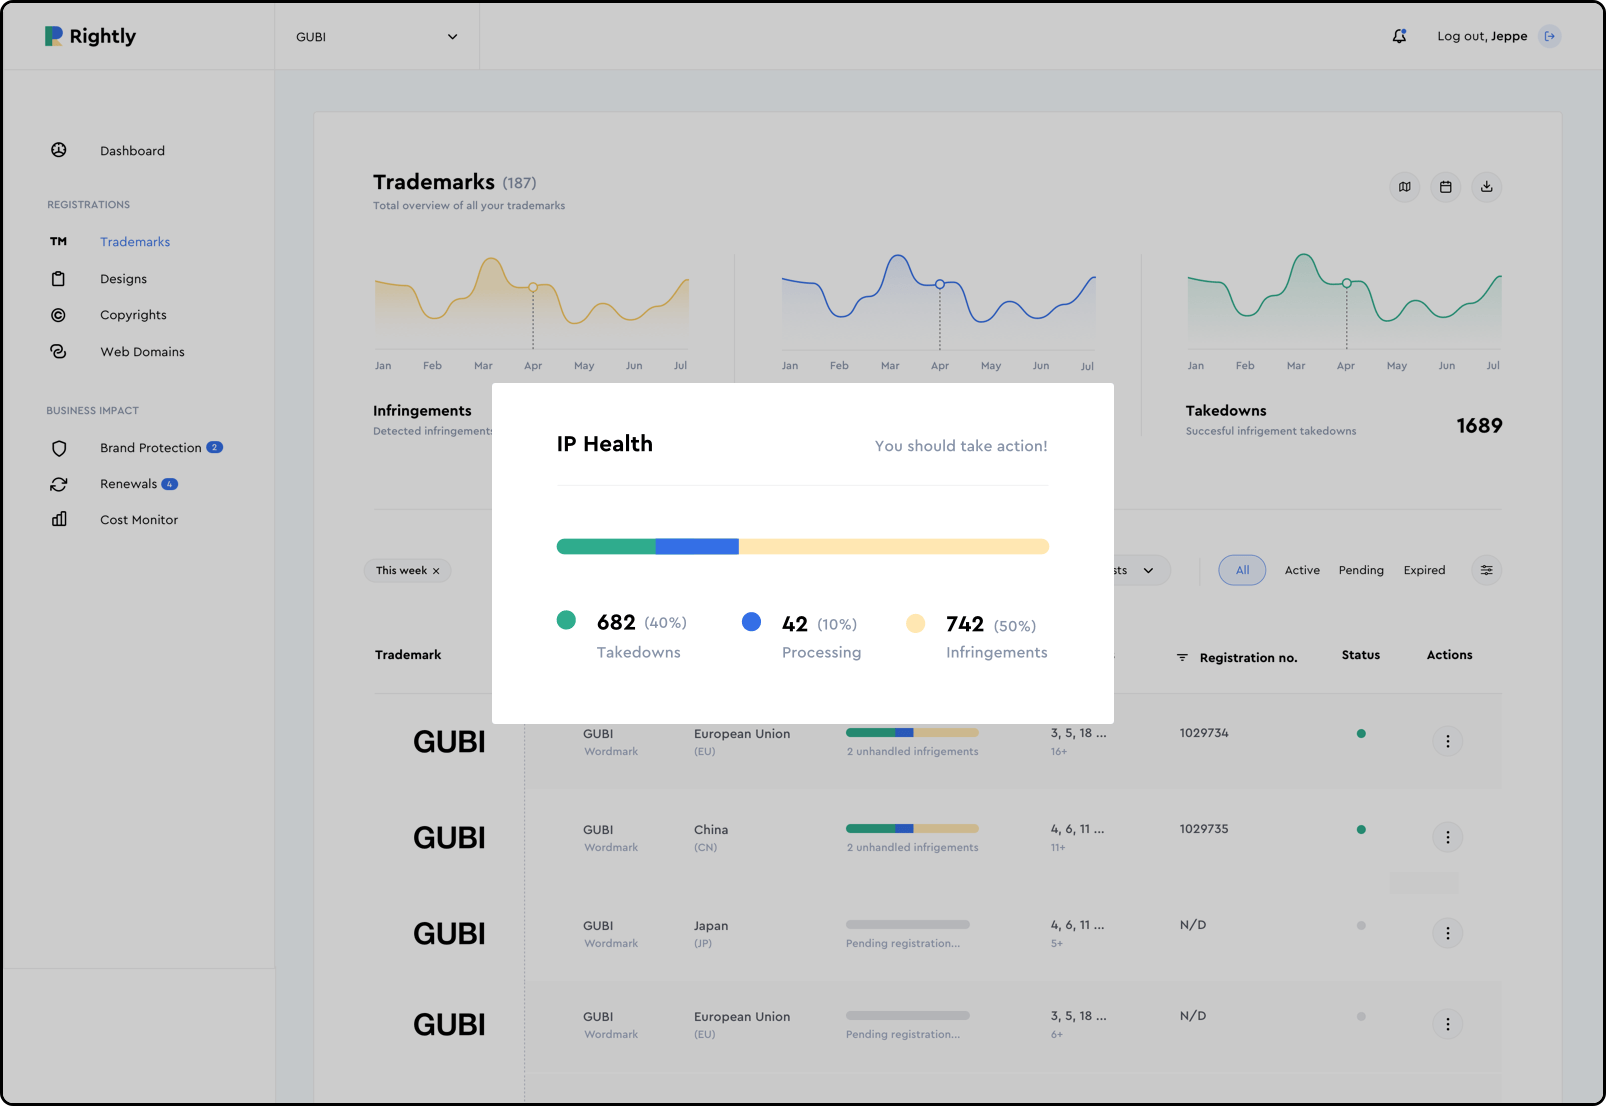Open Brand Protection in sidebar
This screenshot has width=1606, height=1106.
150,448
